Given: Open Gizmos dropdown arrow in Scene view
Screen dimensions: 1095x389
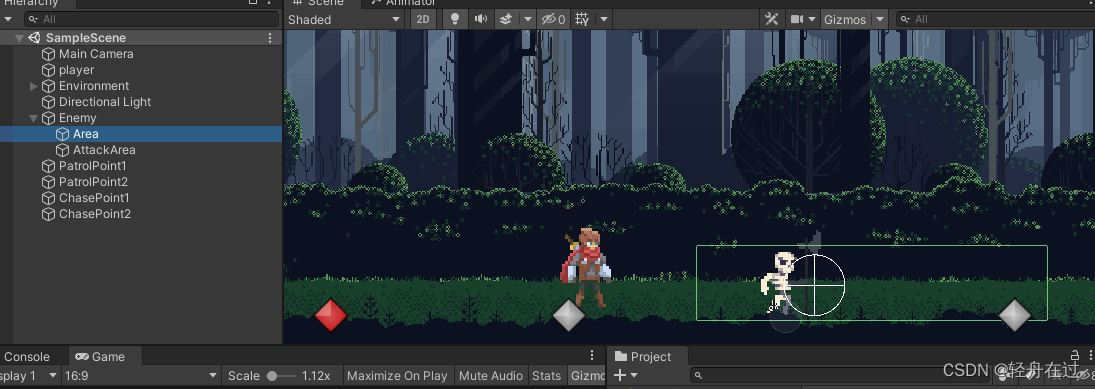Looking at the screenshot, I should pos(880,20).
